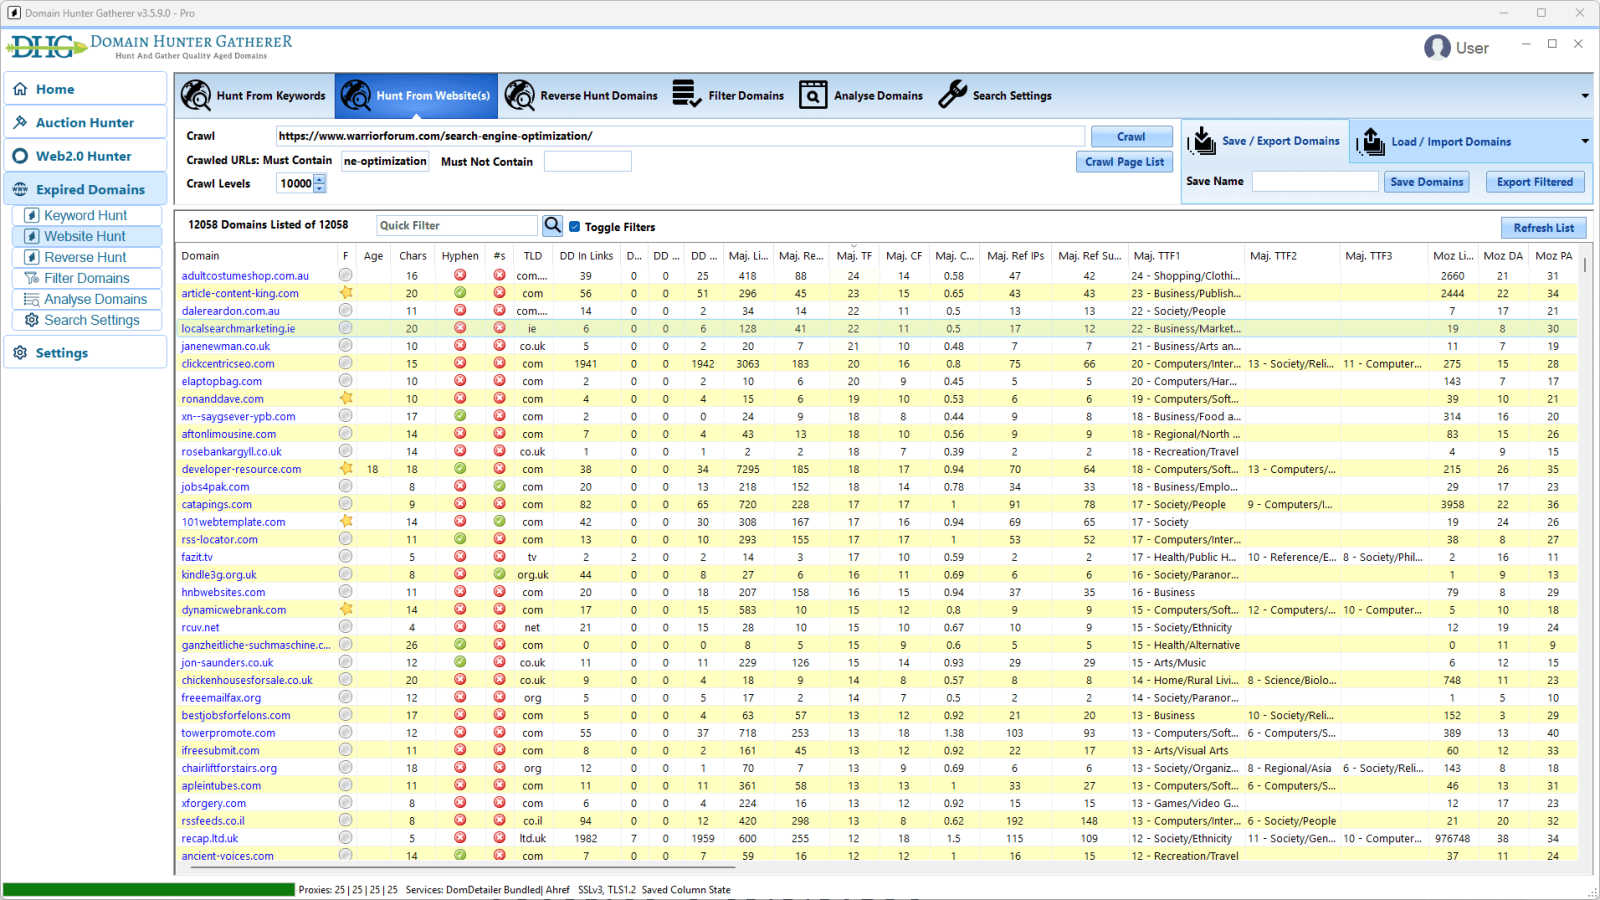Expand the dropdown next to Load / Import Domains
Viewport: 1600px width, 900px height.
pos(1584,141)
